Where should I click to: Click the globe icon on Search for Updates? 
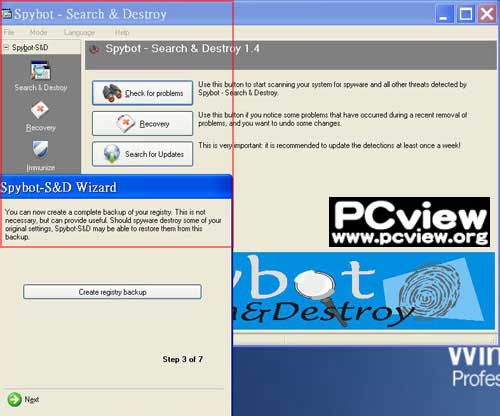click(112, 154)
